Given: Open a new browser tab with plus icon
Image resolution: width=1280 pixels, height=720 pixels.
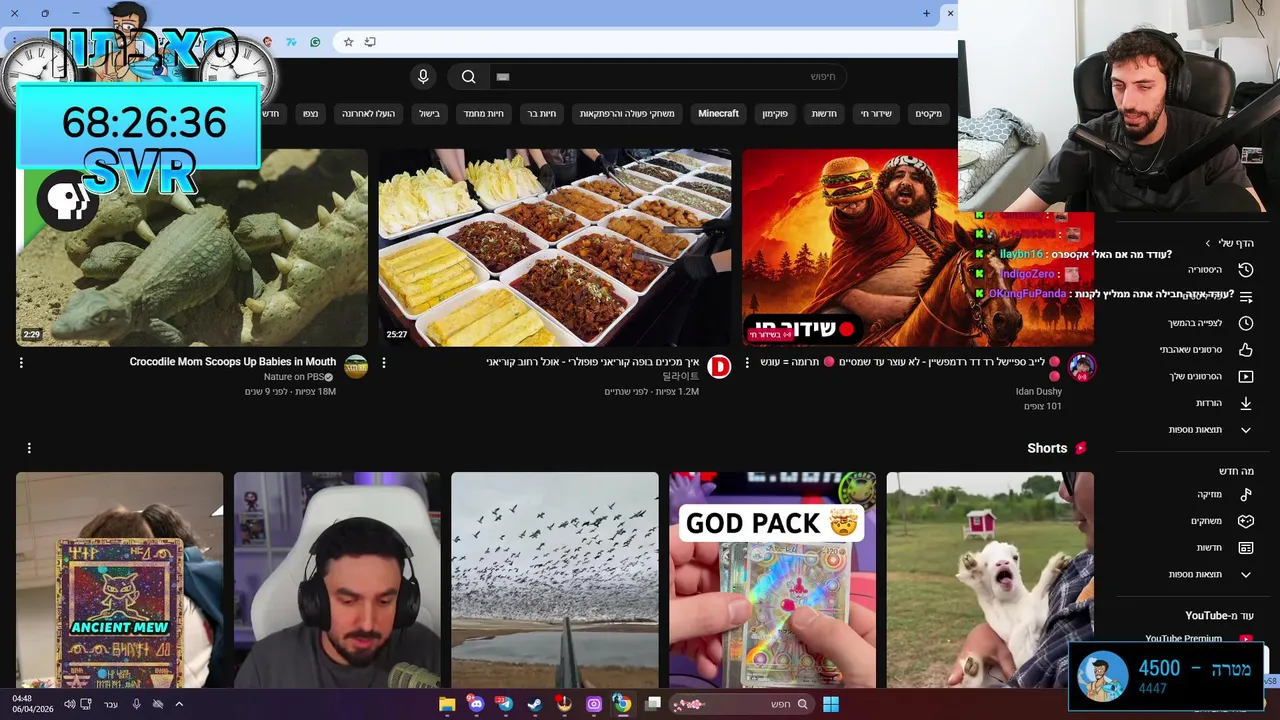Looking at the screenshot, I should [x=926, y=13].
